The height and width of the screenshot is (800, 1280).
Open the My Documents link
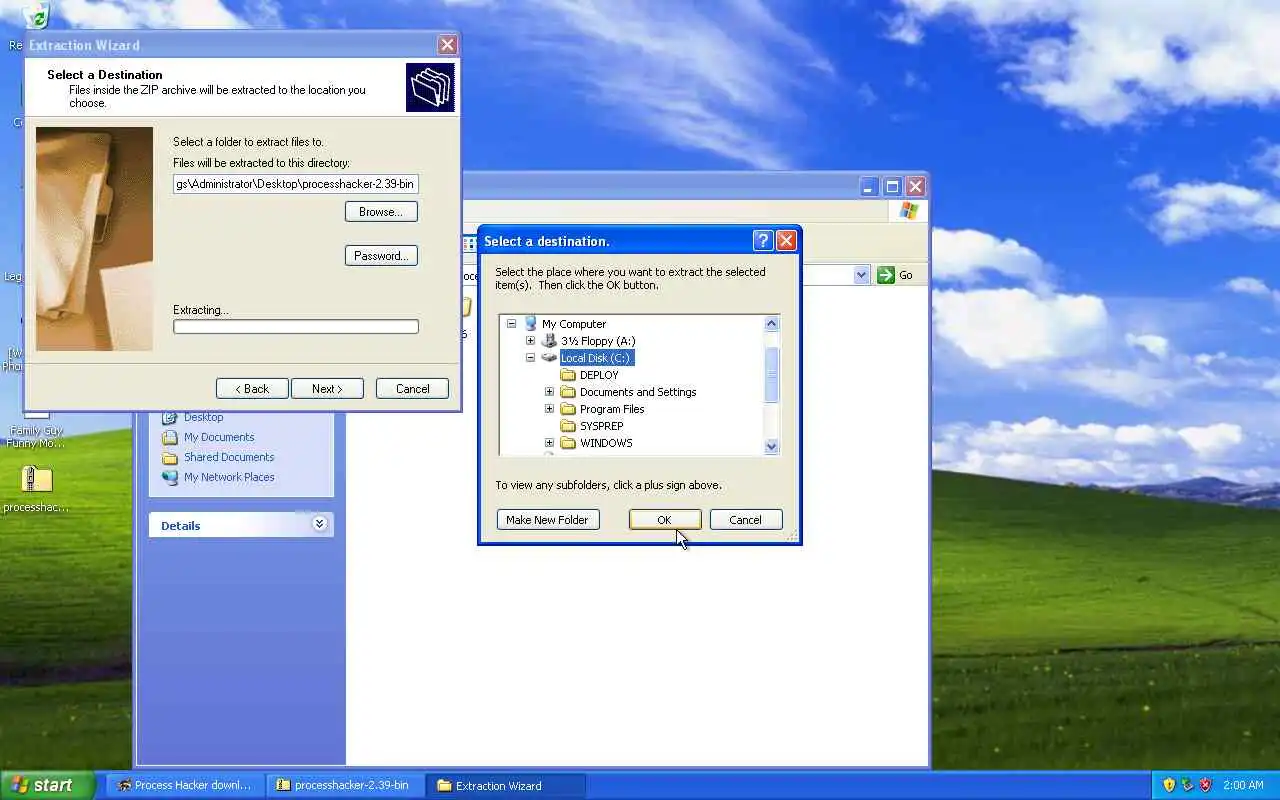pyautogui.click(x=219, y=437)
